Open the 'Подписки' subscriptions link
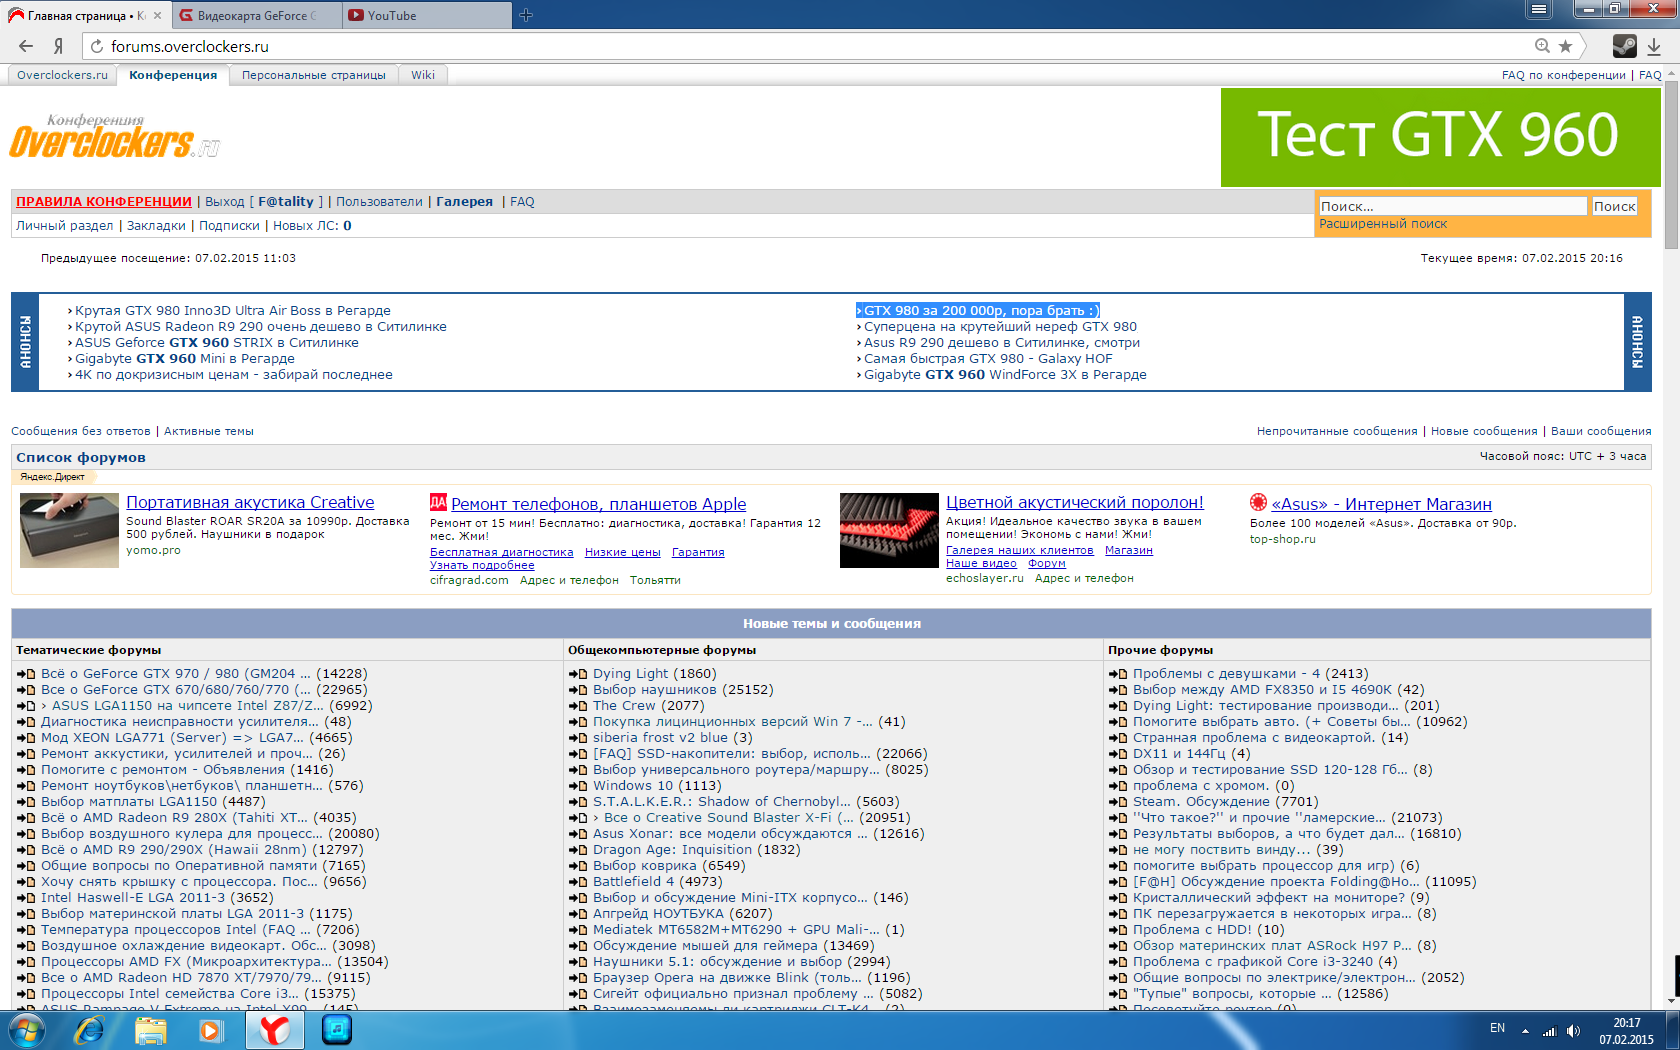The width and height of the screenshot is (1680, 1050). (229, 225)
